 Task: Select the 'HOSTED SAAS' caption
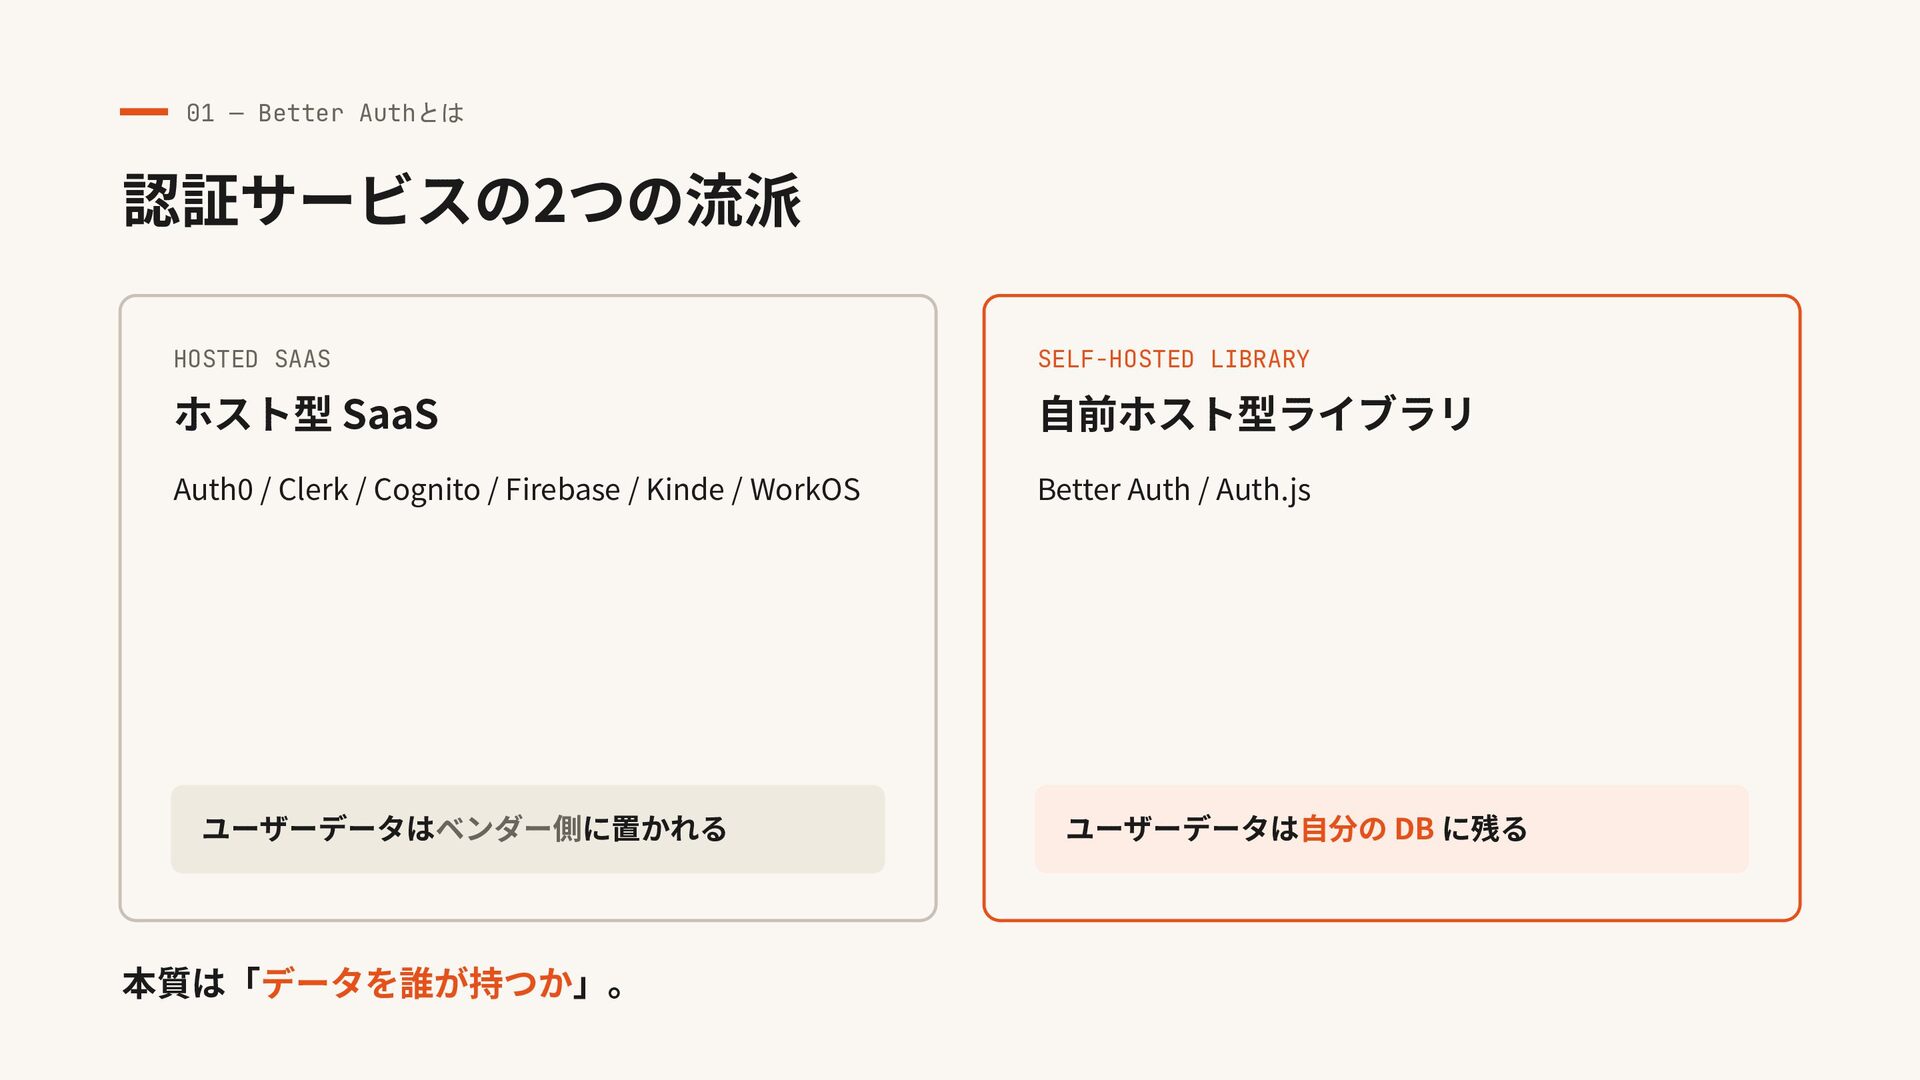(x=252, y=359)
